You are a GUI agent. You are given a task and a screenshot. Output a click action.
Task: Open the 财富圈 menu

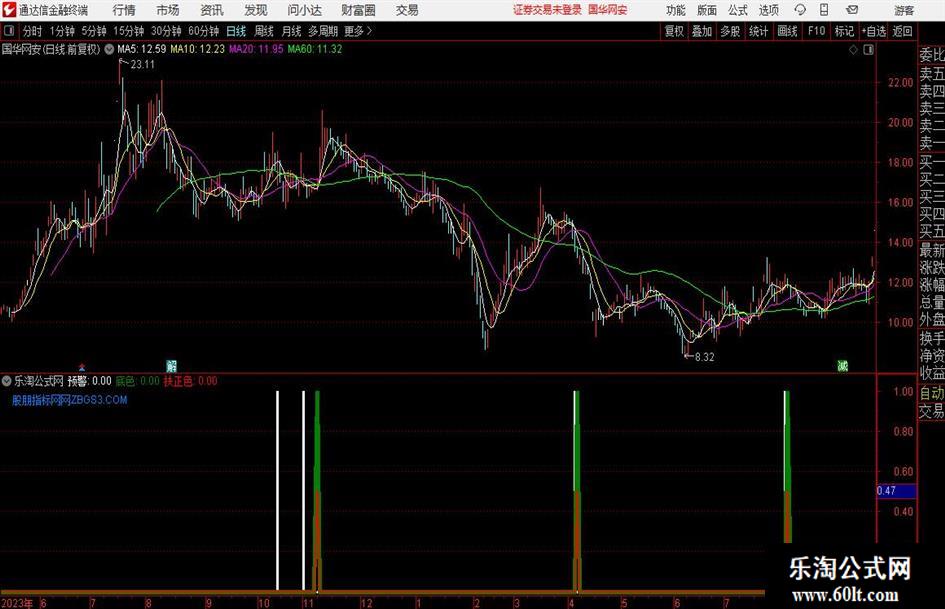click(x=358, y=10)
